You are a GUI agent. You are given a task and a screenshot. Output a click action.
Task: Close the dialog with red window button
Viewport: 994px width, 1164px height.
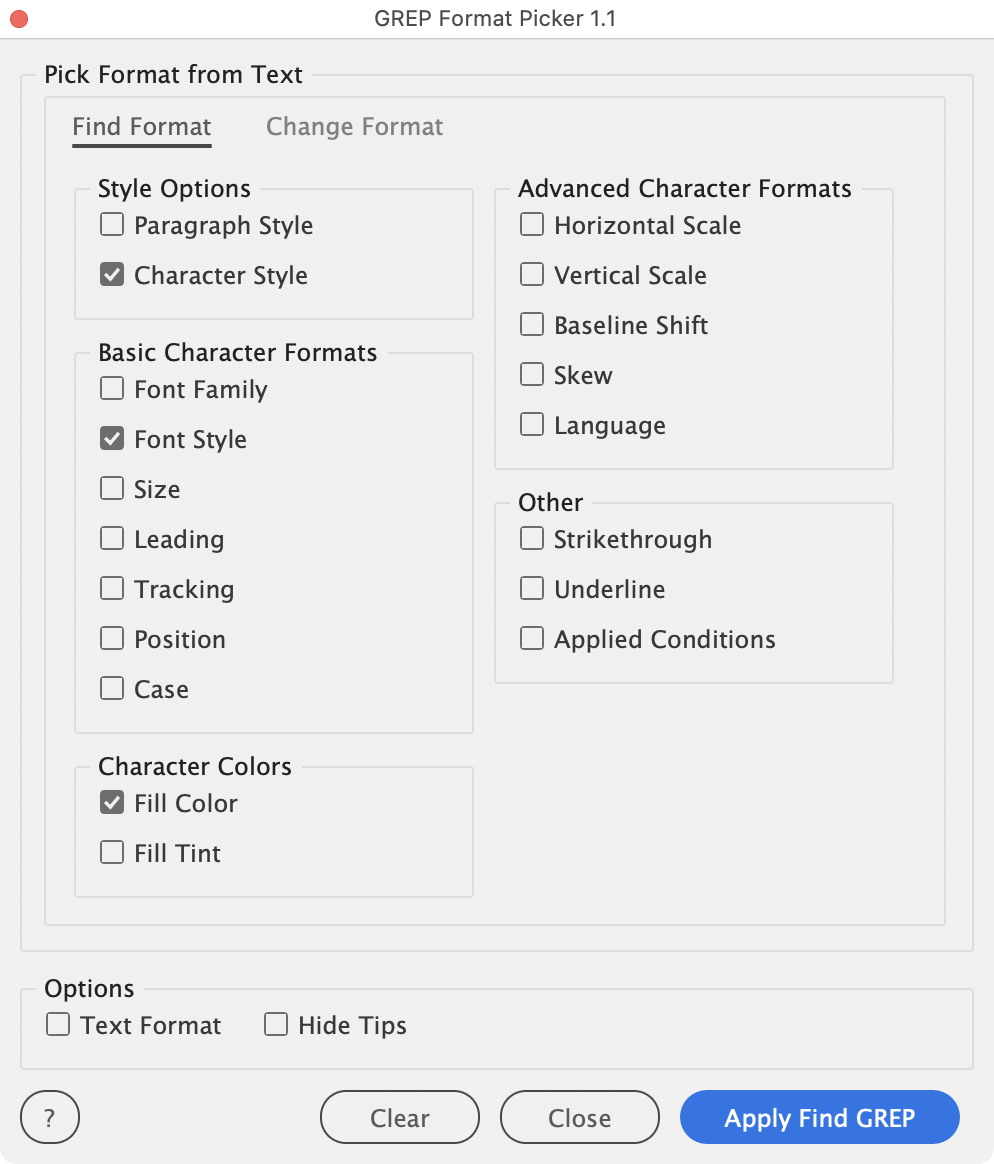pyautogui.click(x=19, y=19)
